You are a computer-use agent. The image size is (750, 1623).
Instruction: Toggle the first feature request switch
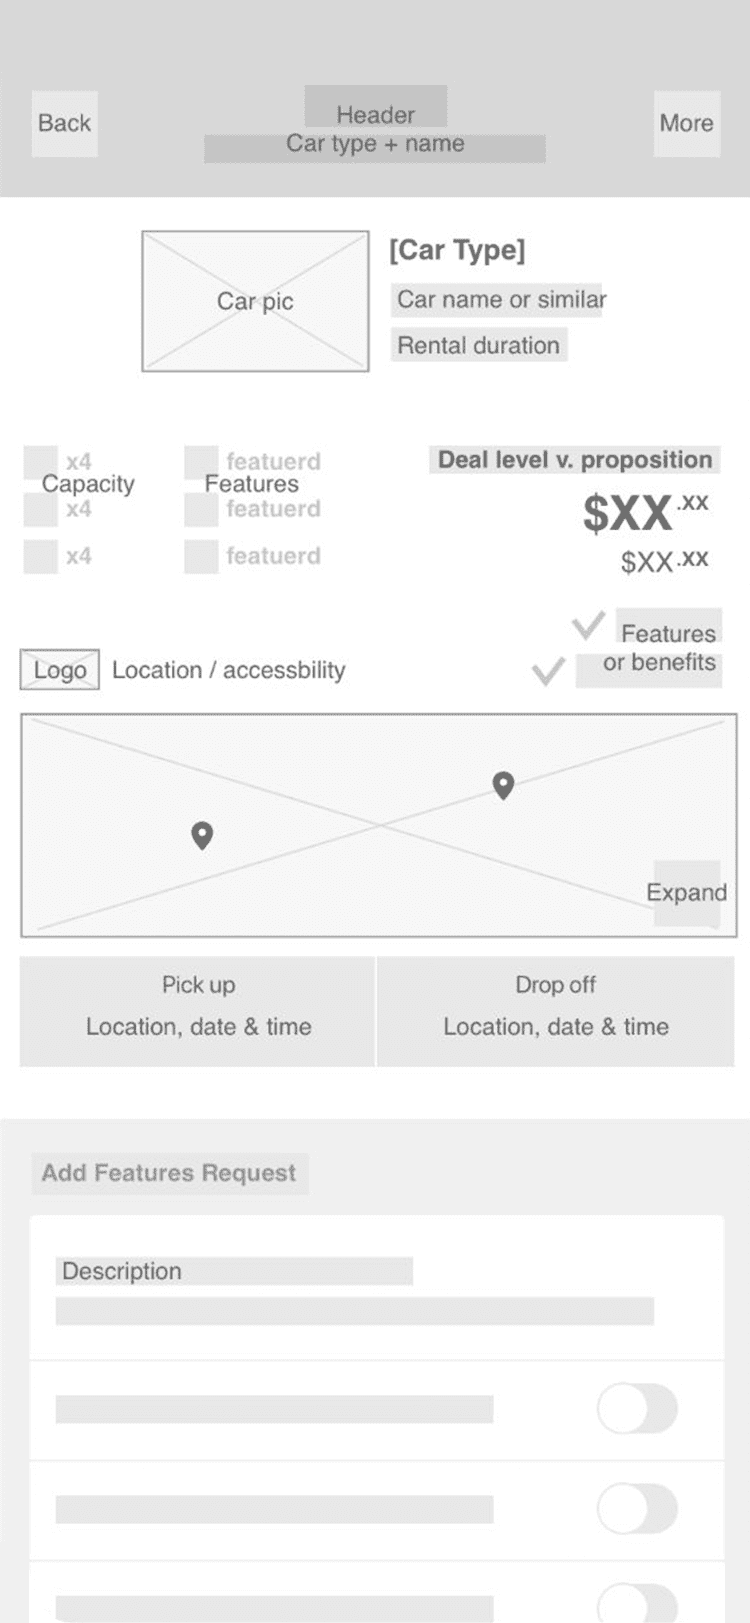[637, 1409]
